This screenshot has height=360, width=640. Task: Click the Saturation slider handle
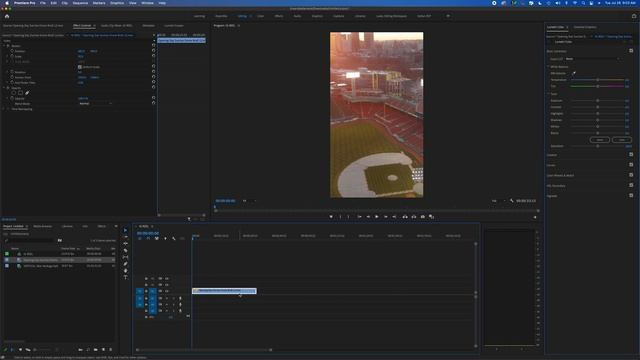[598, 146]
